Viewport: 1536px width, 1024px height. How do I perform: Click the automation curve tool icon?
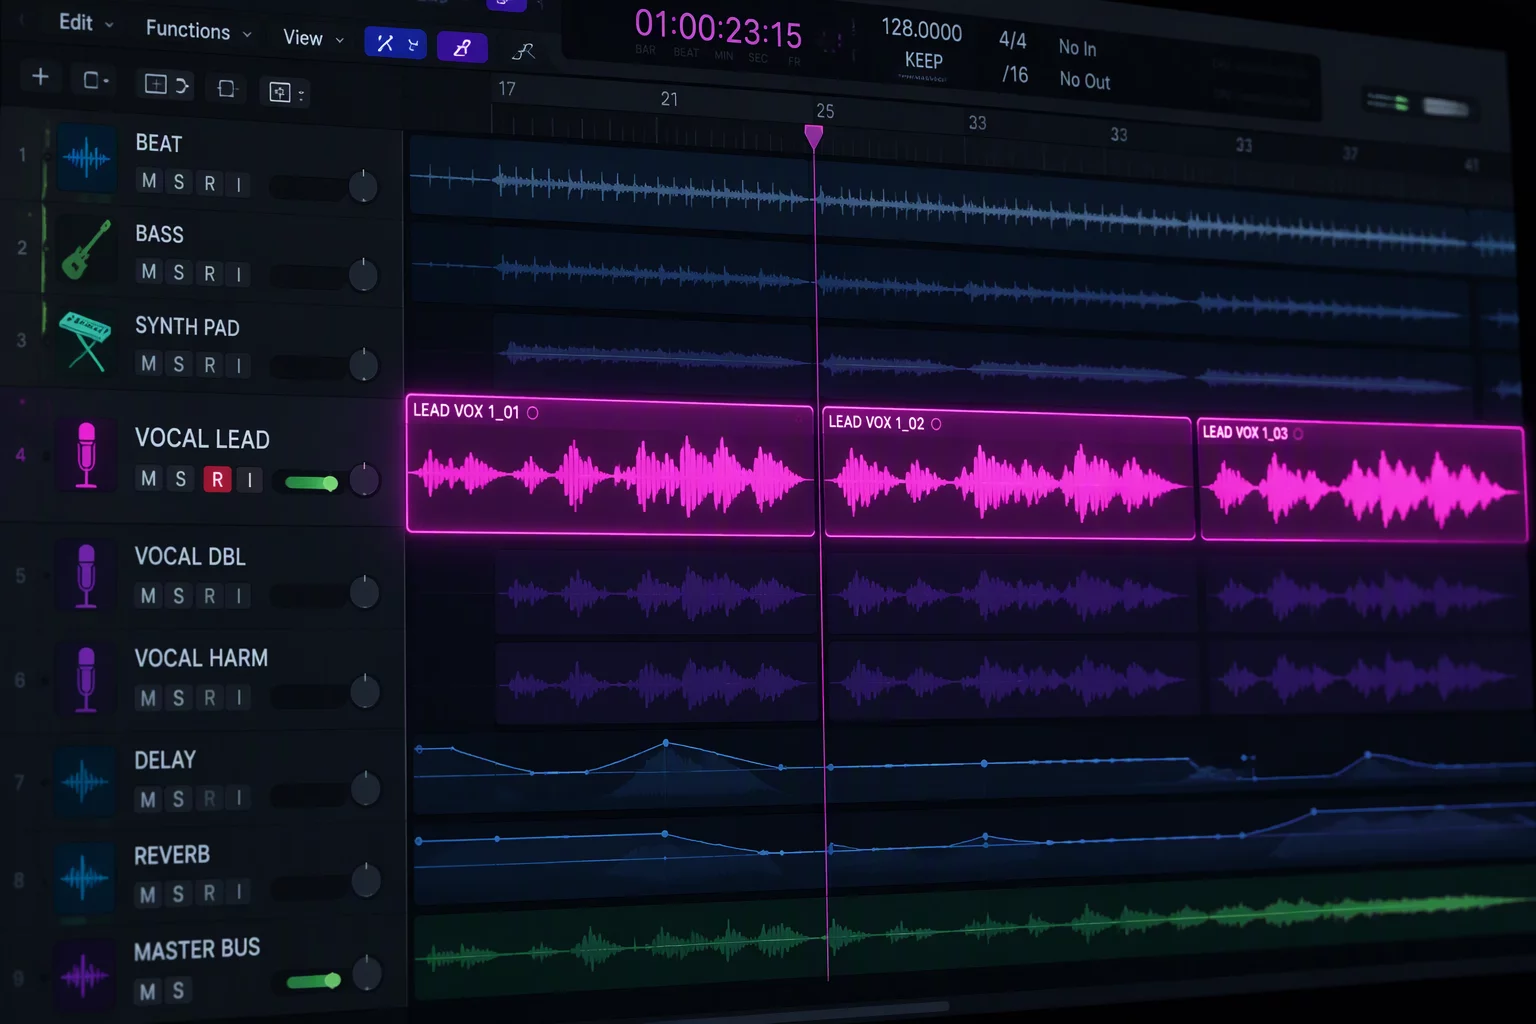(523, 51)
